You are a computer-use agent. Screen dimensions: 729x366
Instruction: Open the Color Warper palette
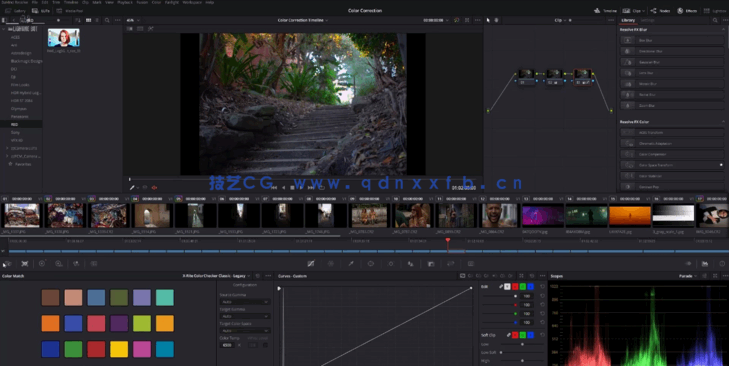pos(331,264)
